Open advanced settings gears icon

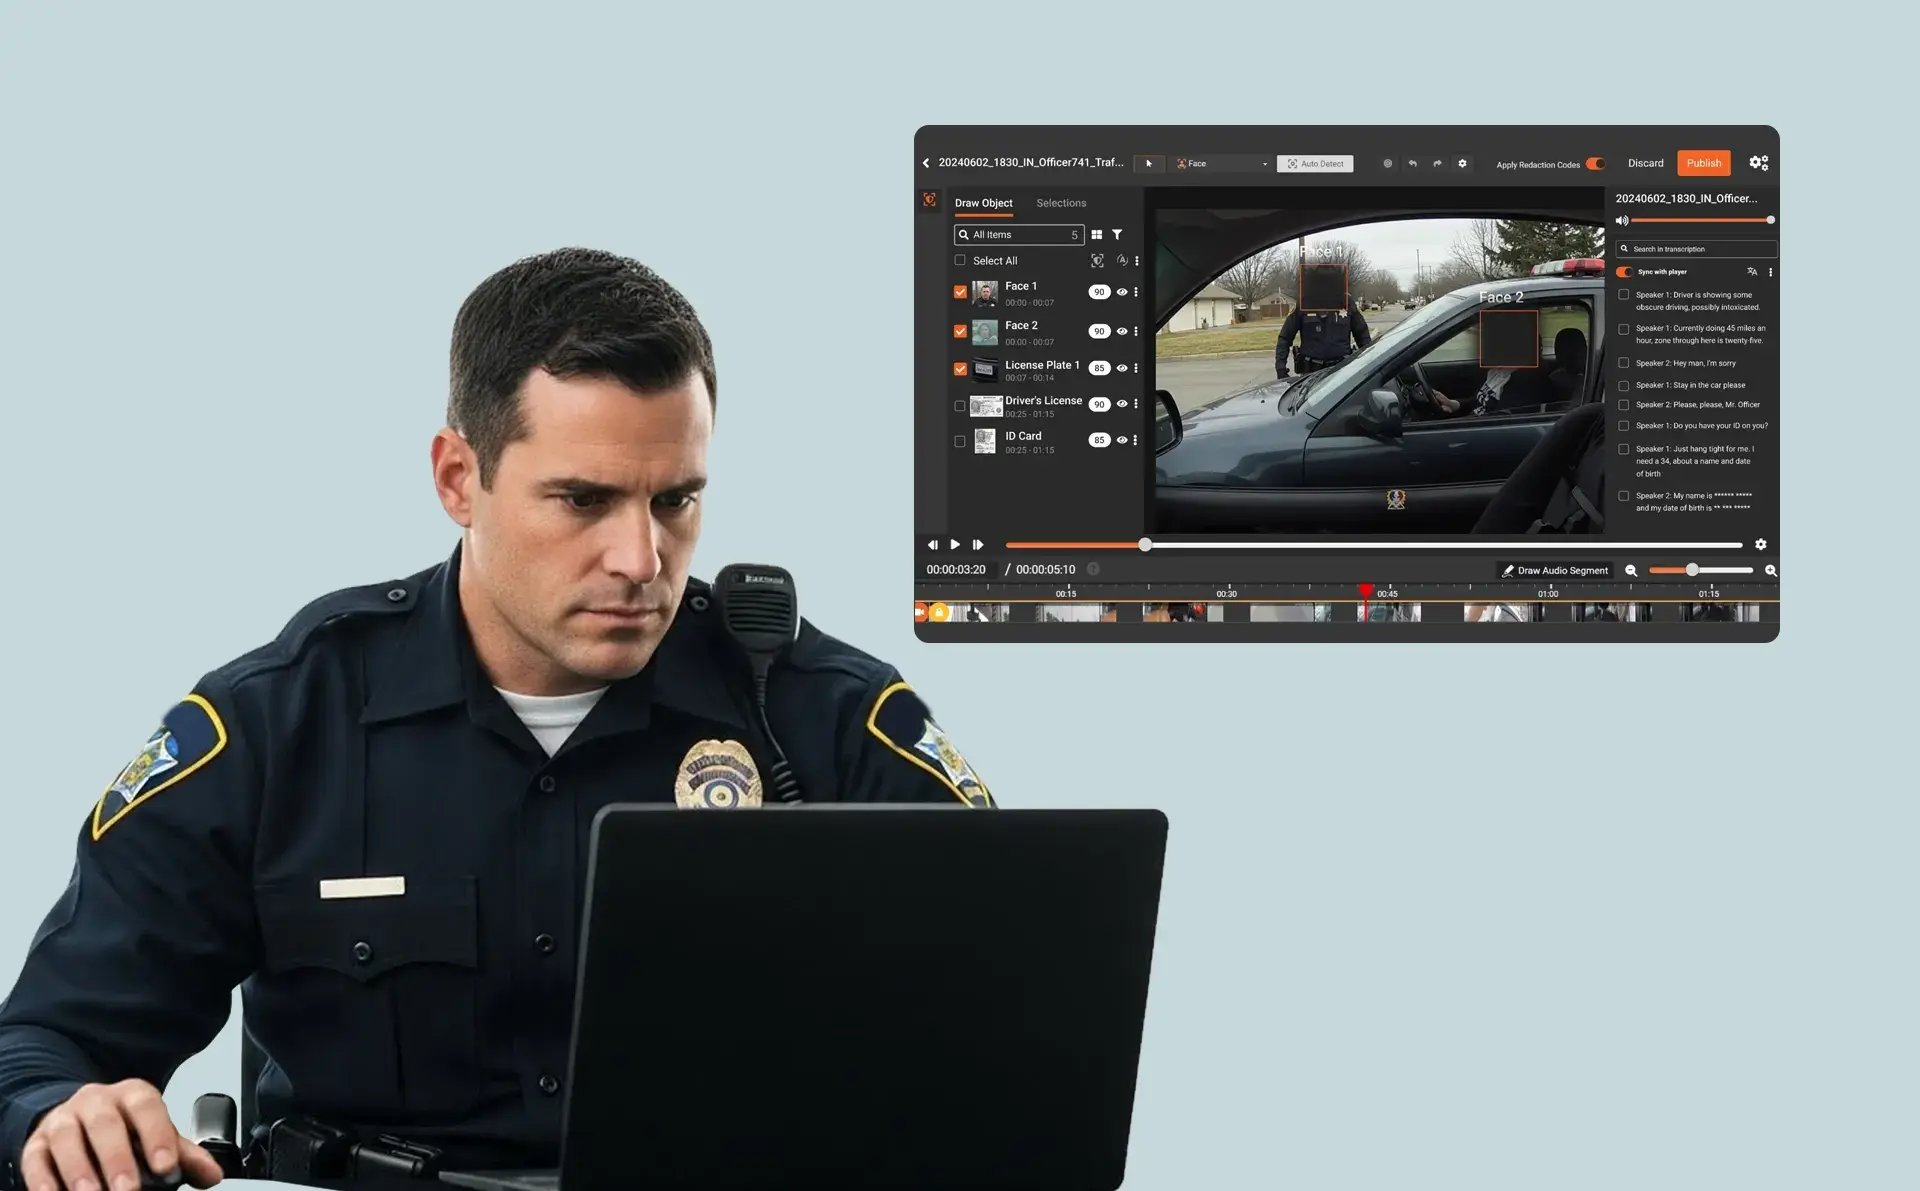coord(1758,163)
